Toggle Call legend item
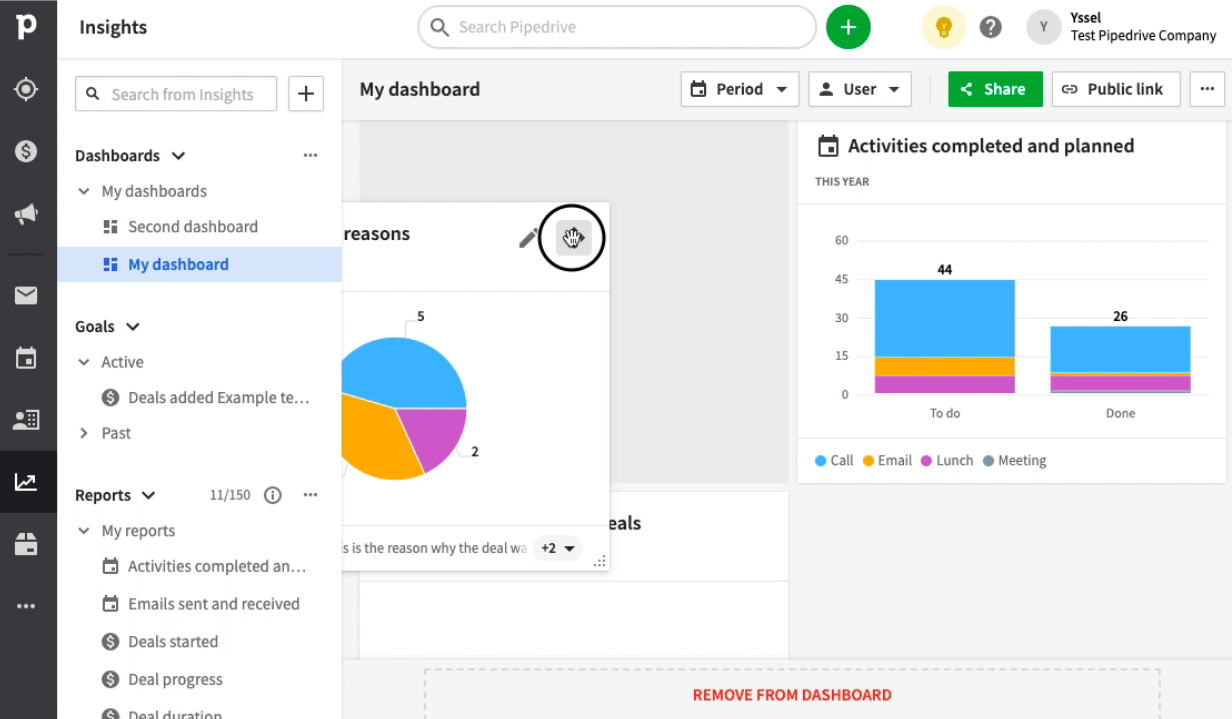 coord(834,461)
